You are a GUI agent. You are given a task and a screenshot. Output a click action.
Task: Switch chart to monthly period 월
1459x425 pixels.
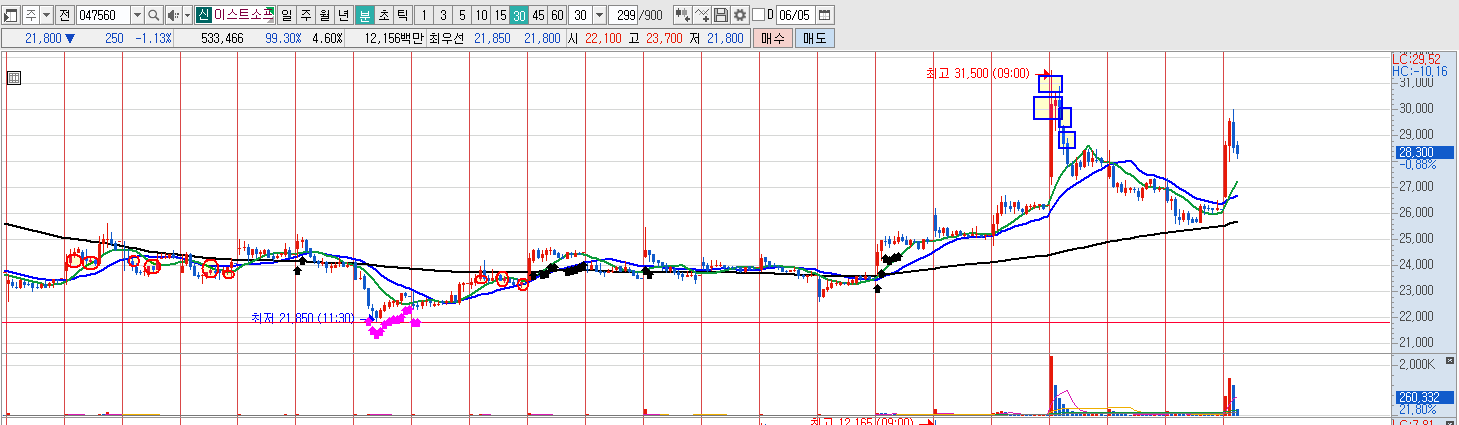coord(325,15)
